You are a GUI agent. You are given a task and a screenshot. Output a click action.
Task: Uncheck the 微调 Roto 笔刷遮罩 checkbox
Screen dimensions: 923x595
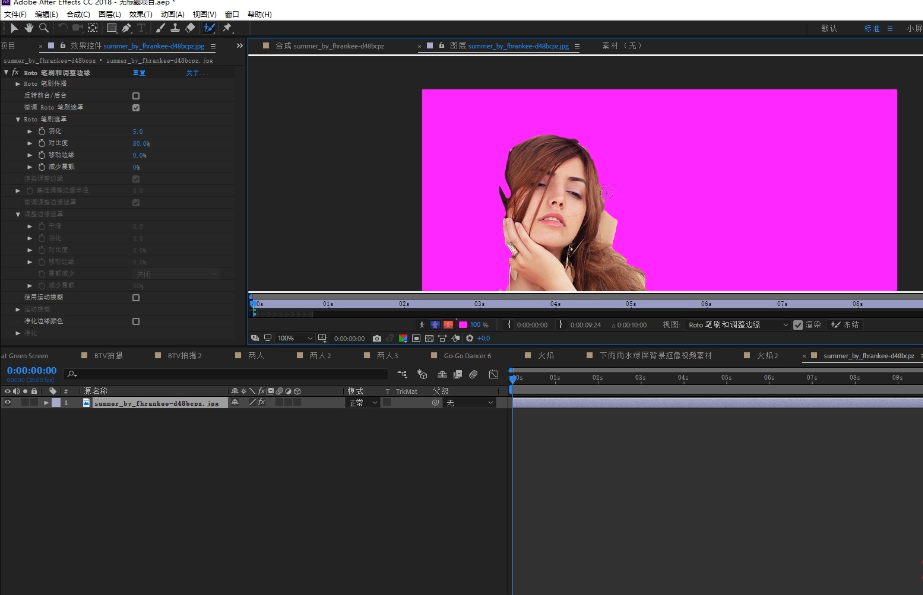(x=136, y=107)
